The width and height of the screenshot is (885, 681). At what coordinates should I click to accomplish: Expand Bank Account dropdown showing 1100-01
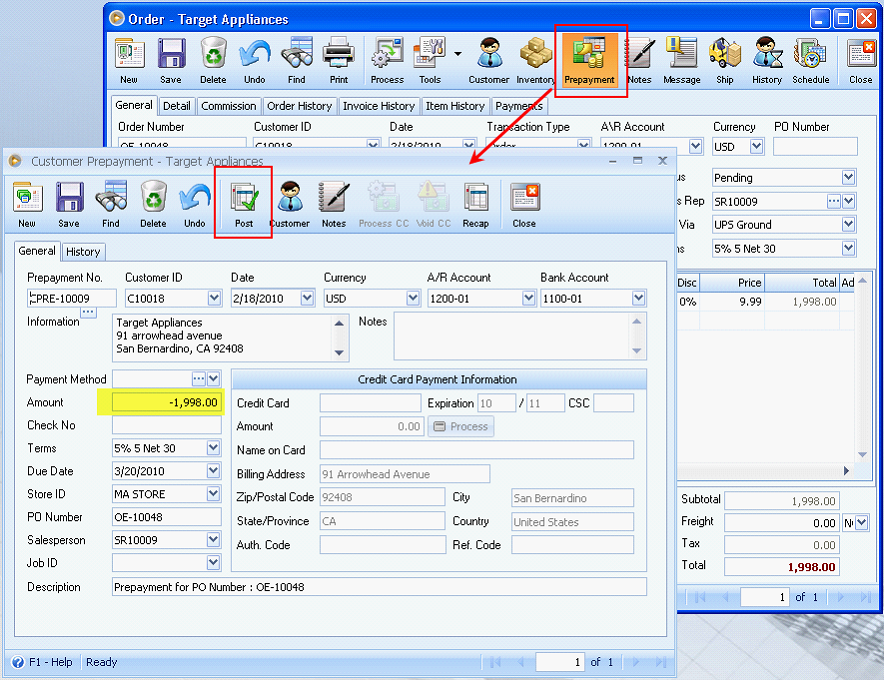pyautogui.click(x=638, y=298)
